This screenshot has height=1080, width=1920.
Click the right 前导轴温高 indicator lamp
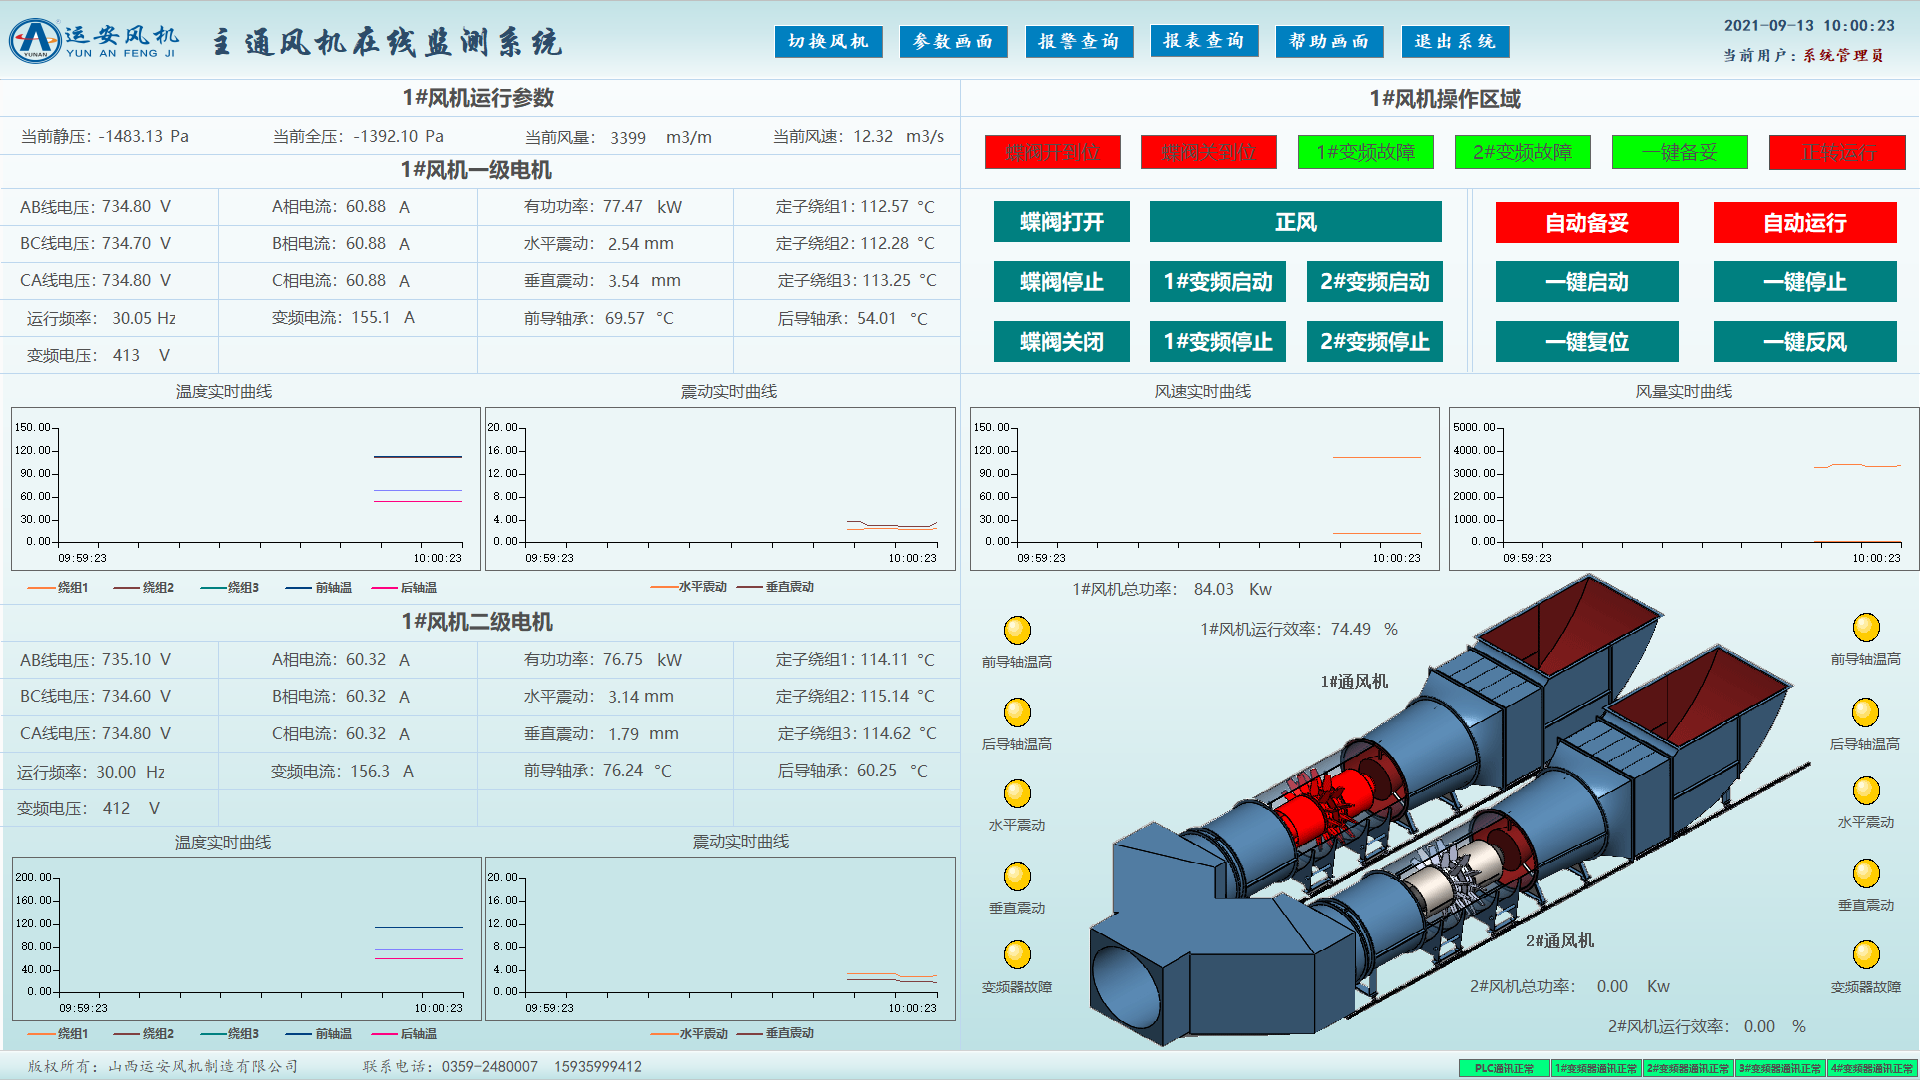coord(1866,627)
